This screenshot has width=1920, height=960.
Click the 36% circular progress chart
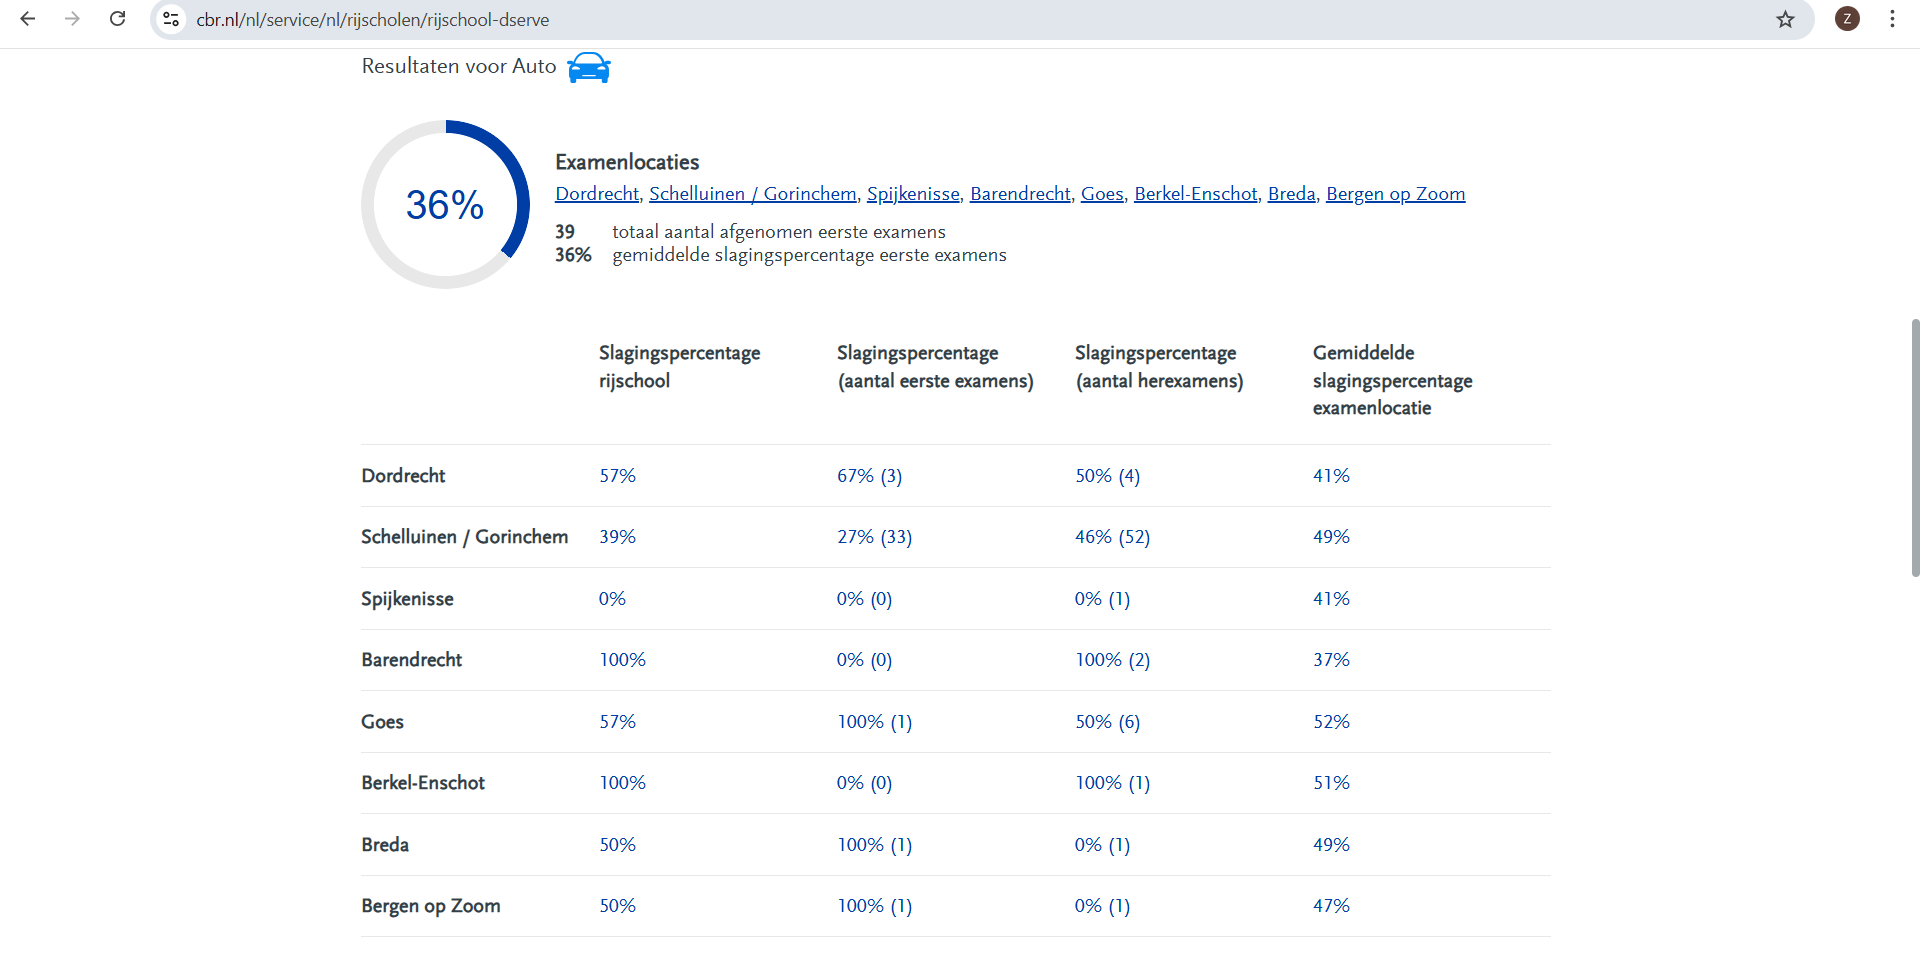pyautogui.click(x=445, y=205)
